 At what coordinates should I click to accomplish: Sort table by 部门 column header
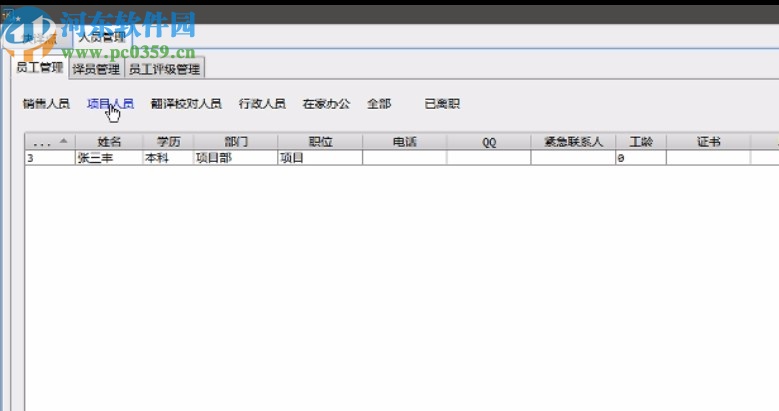tap(236, 142)
